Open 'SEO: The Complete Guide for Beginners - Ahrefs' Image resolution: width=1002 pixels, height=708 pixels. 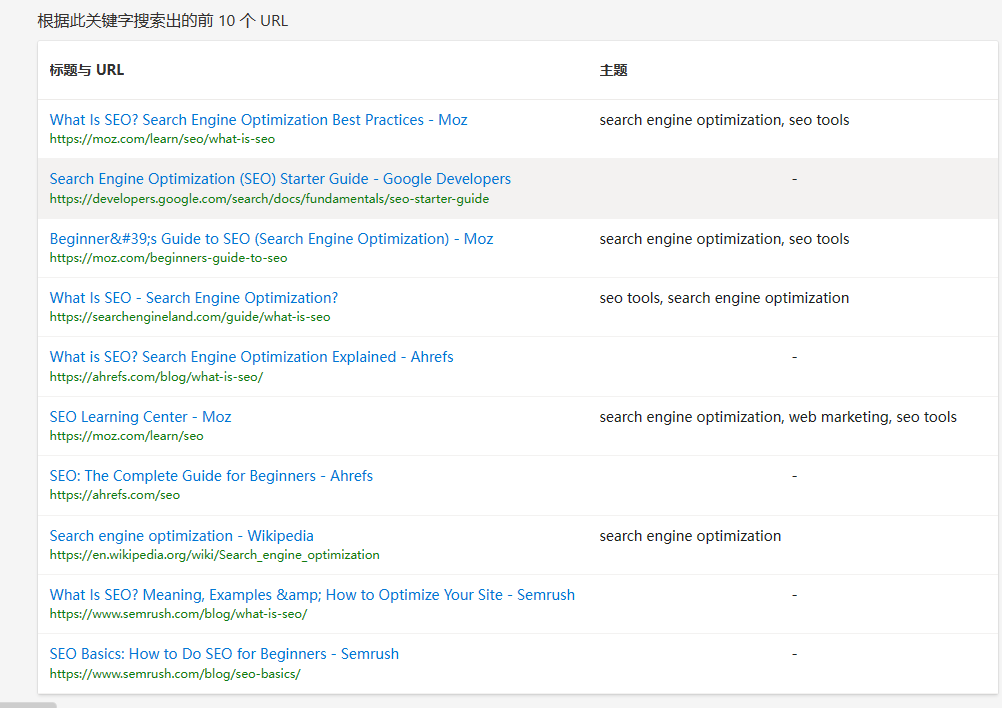pyautogui.click(x=211, y=476)
